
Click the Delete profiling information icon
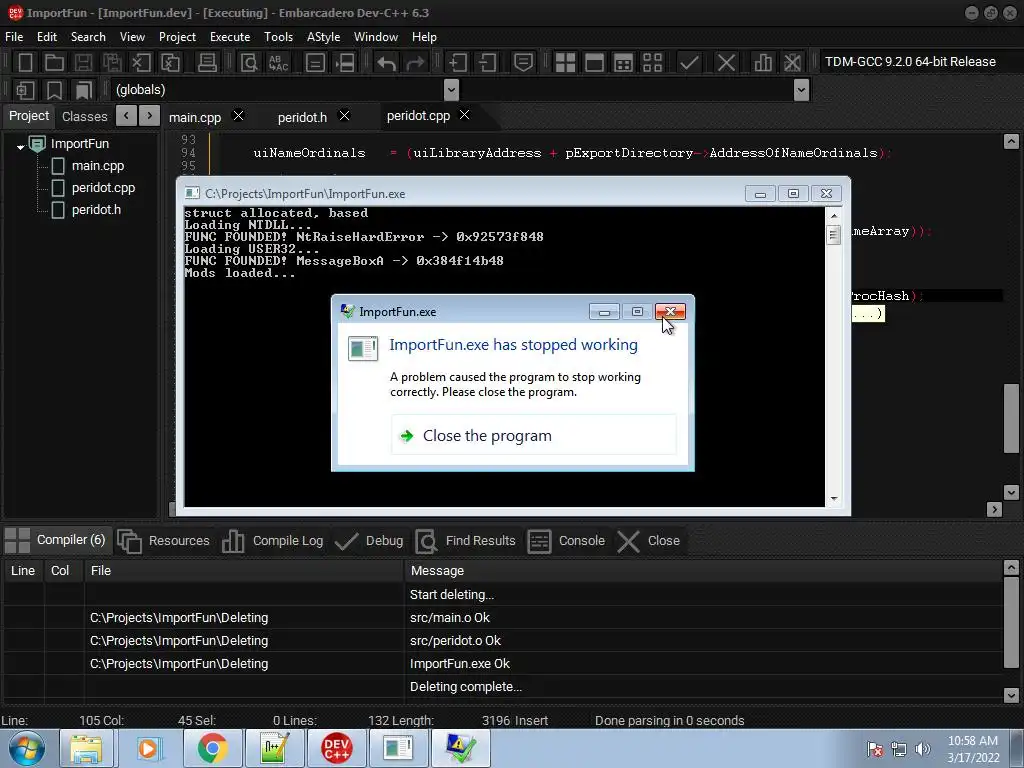792,63
